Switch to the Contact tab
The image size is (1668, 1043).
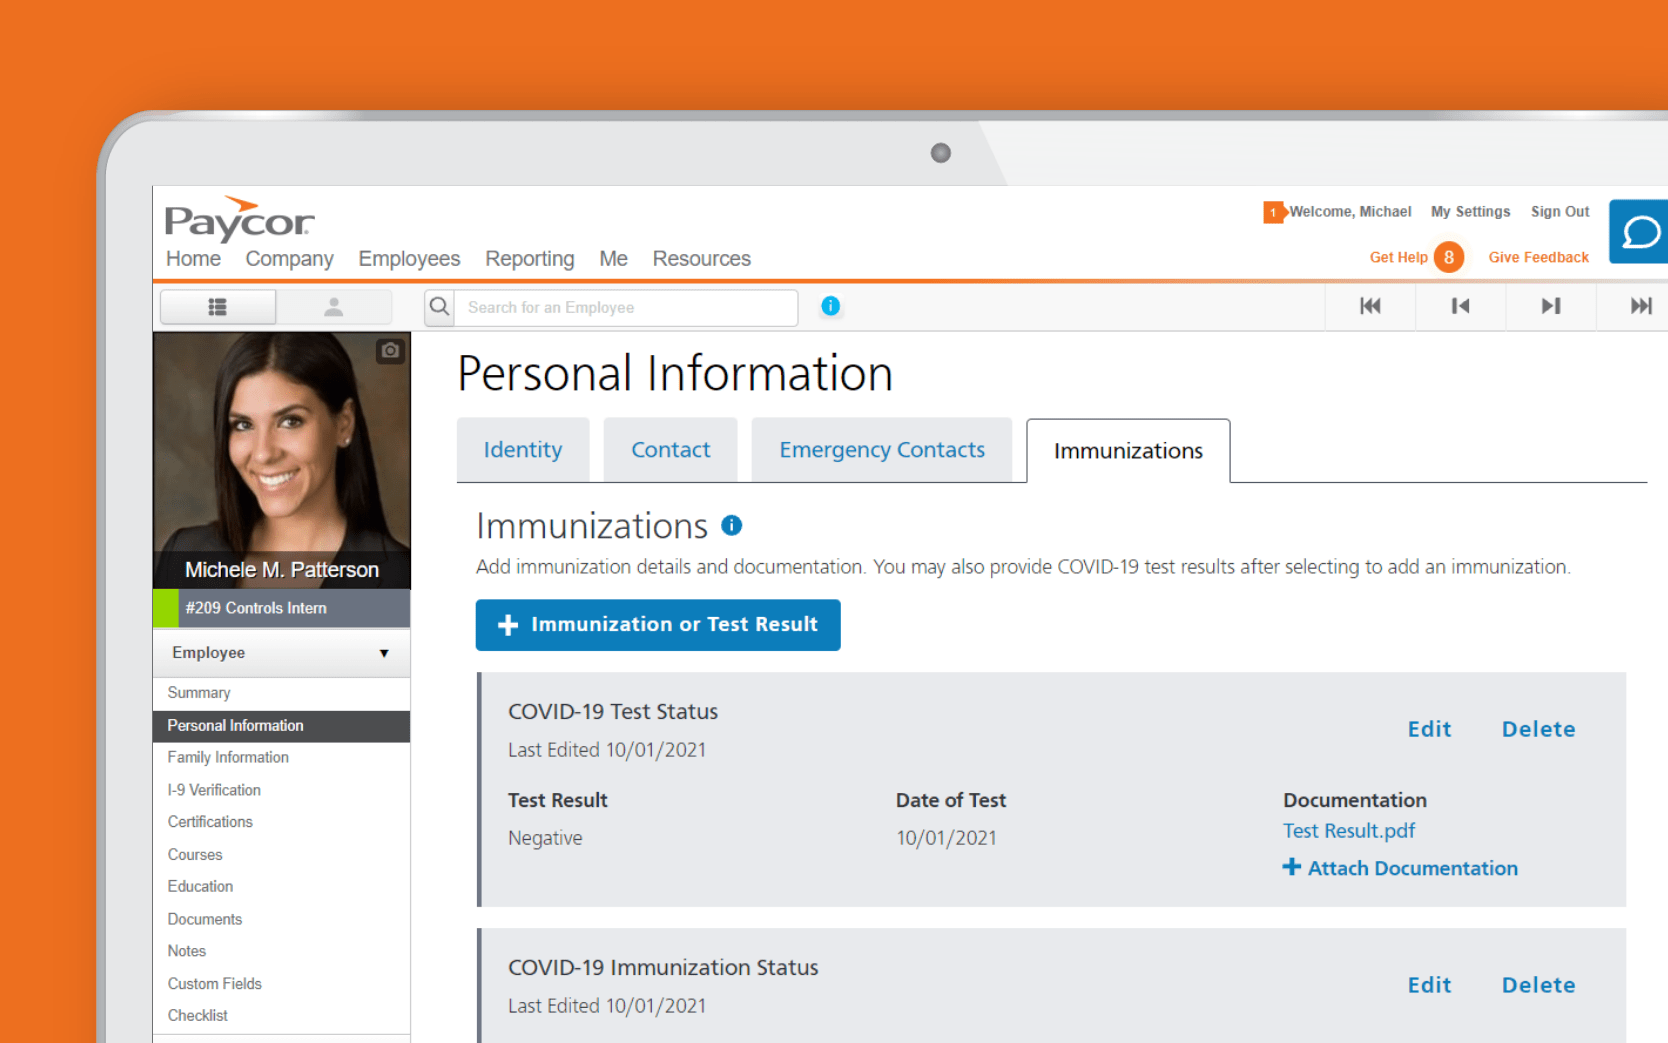(670, 450)
